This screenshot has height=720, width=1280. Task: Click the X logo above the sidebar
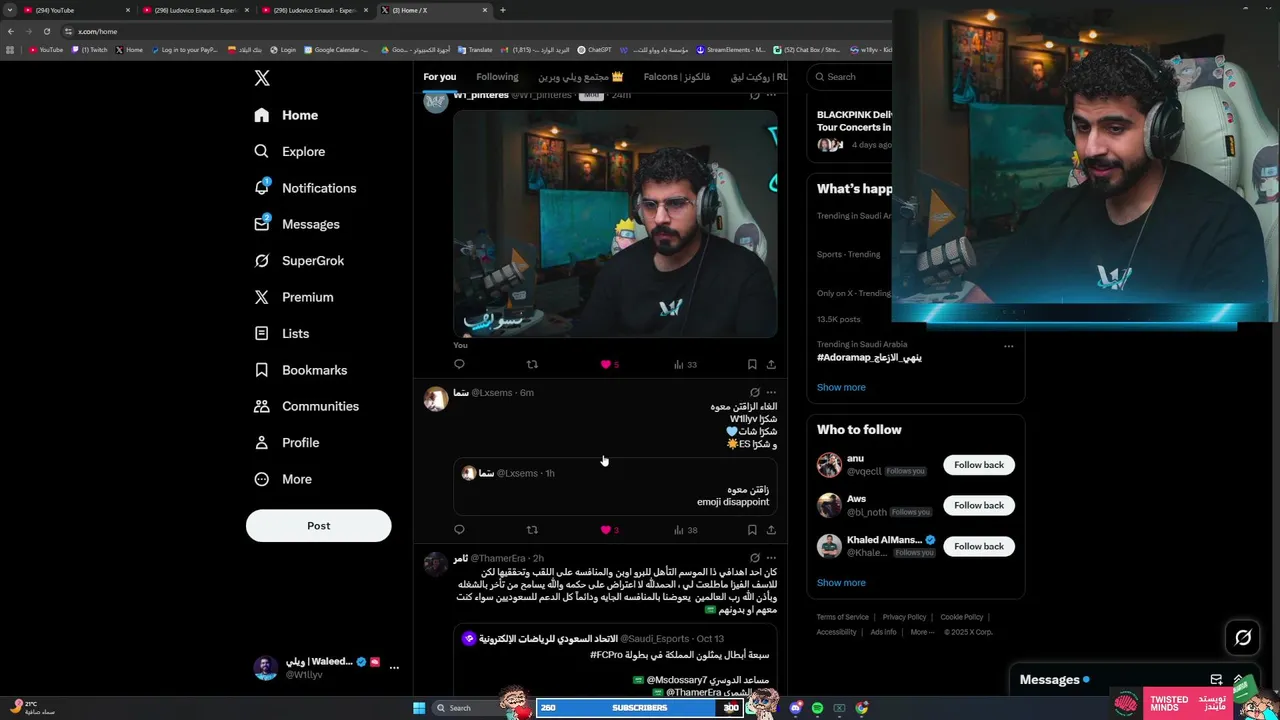[262, 78]
